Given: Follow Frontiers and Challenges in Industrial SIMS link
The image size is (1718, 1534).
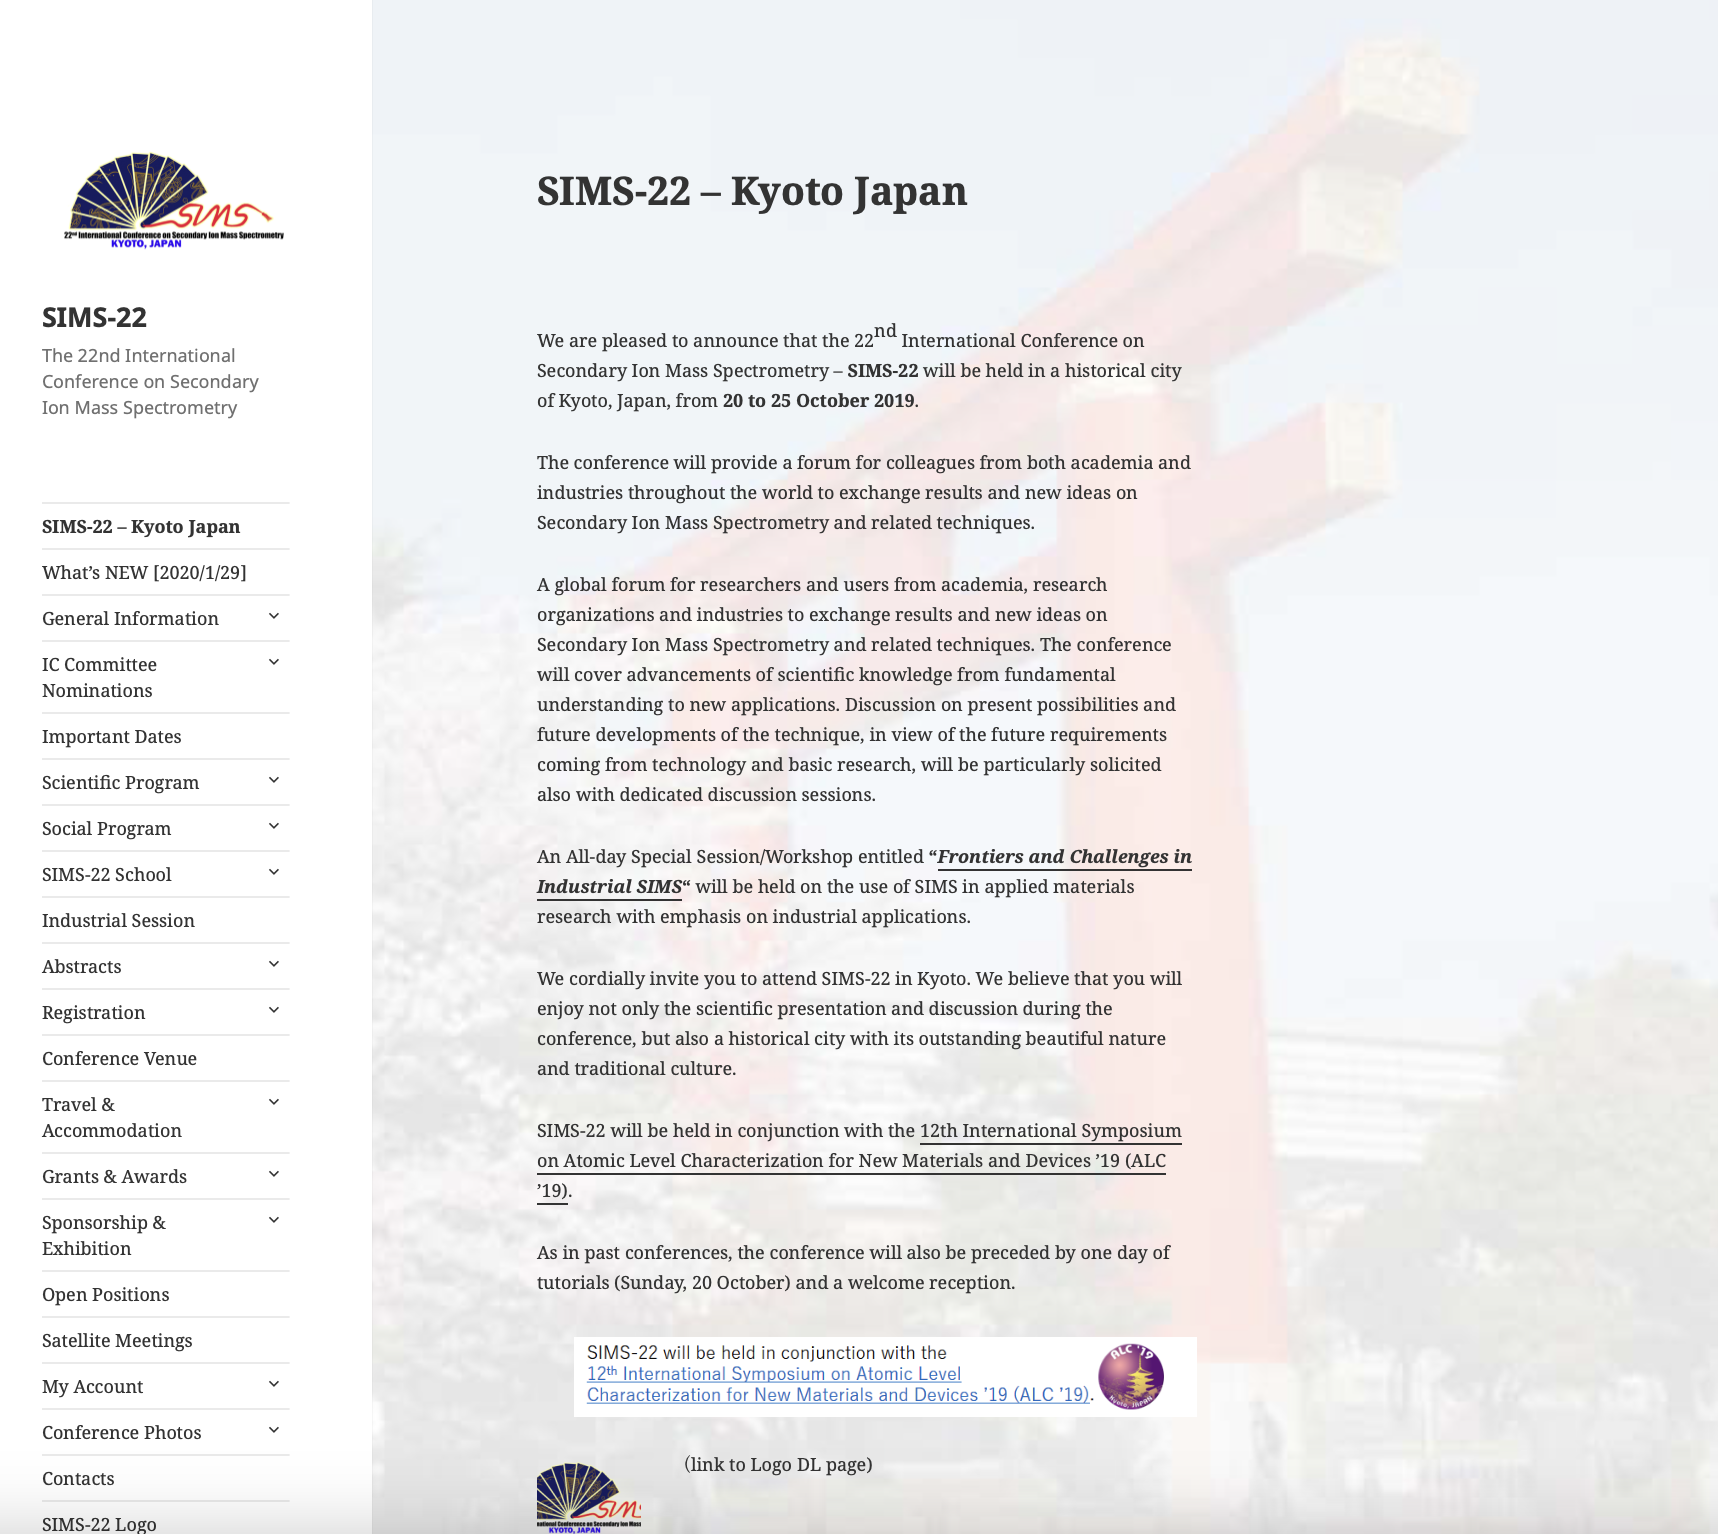Looking at the screenshot, I should pyautogui.click(x=1064, y=857).
